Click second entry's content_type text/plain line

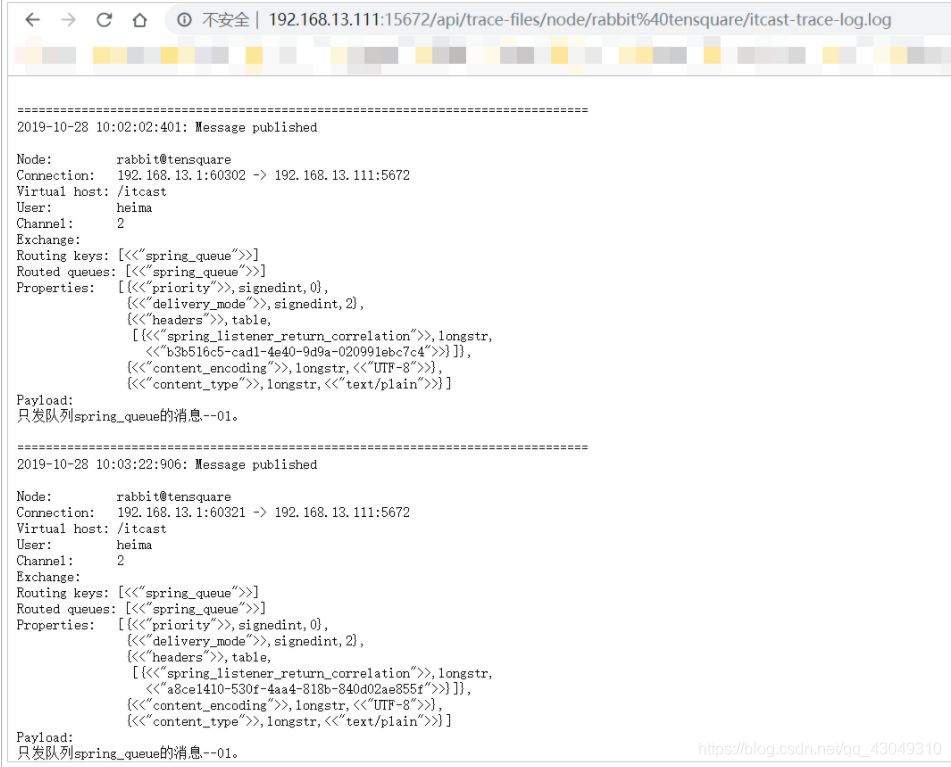[x=289, y=722]
